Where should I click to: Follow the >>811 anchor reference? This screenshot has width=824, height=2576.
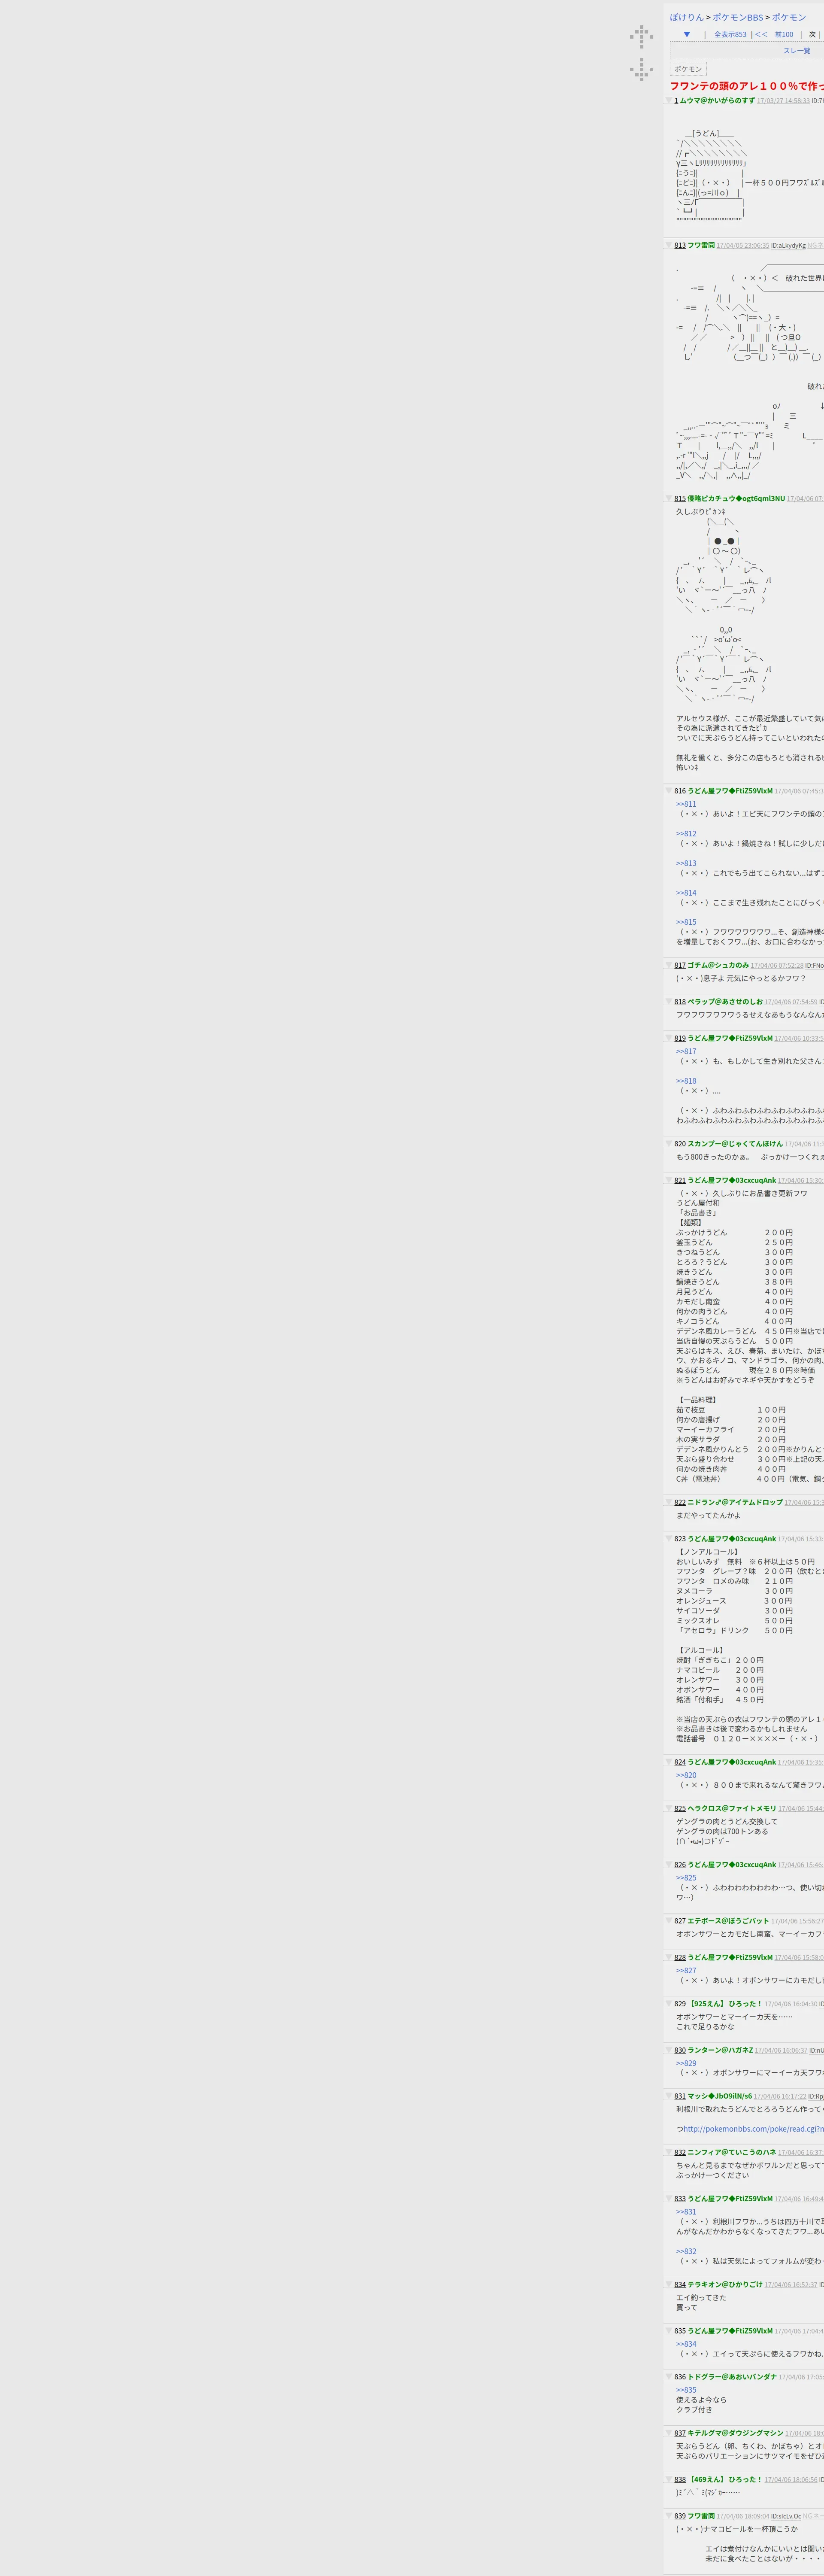click(686, 804)
